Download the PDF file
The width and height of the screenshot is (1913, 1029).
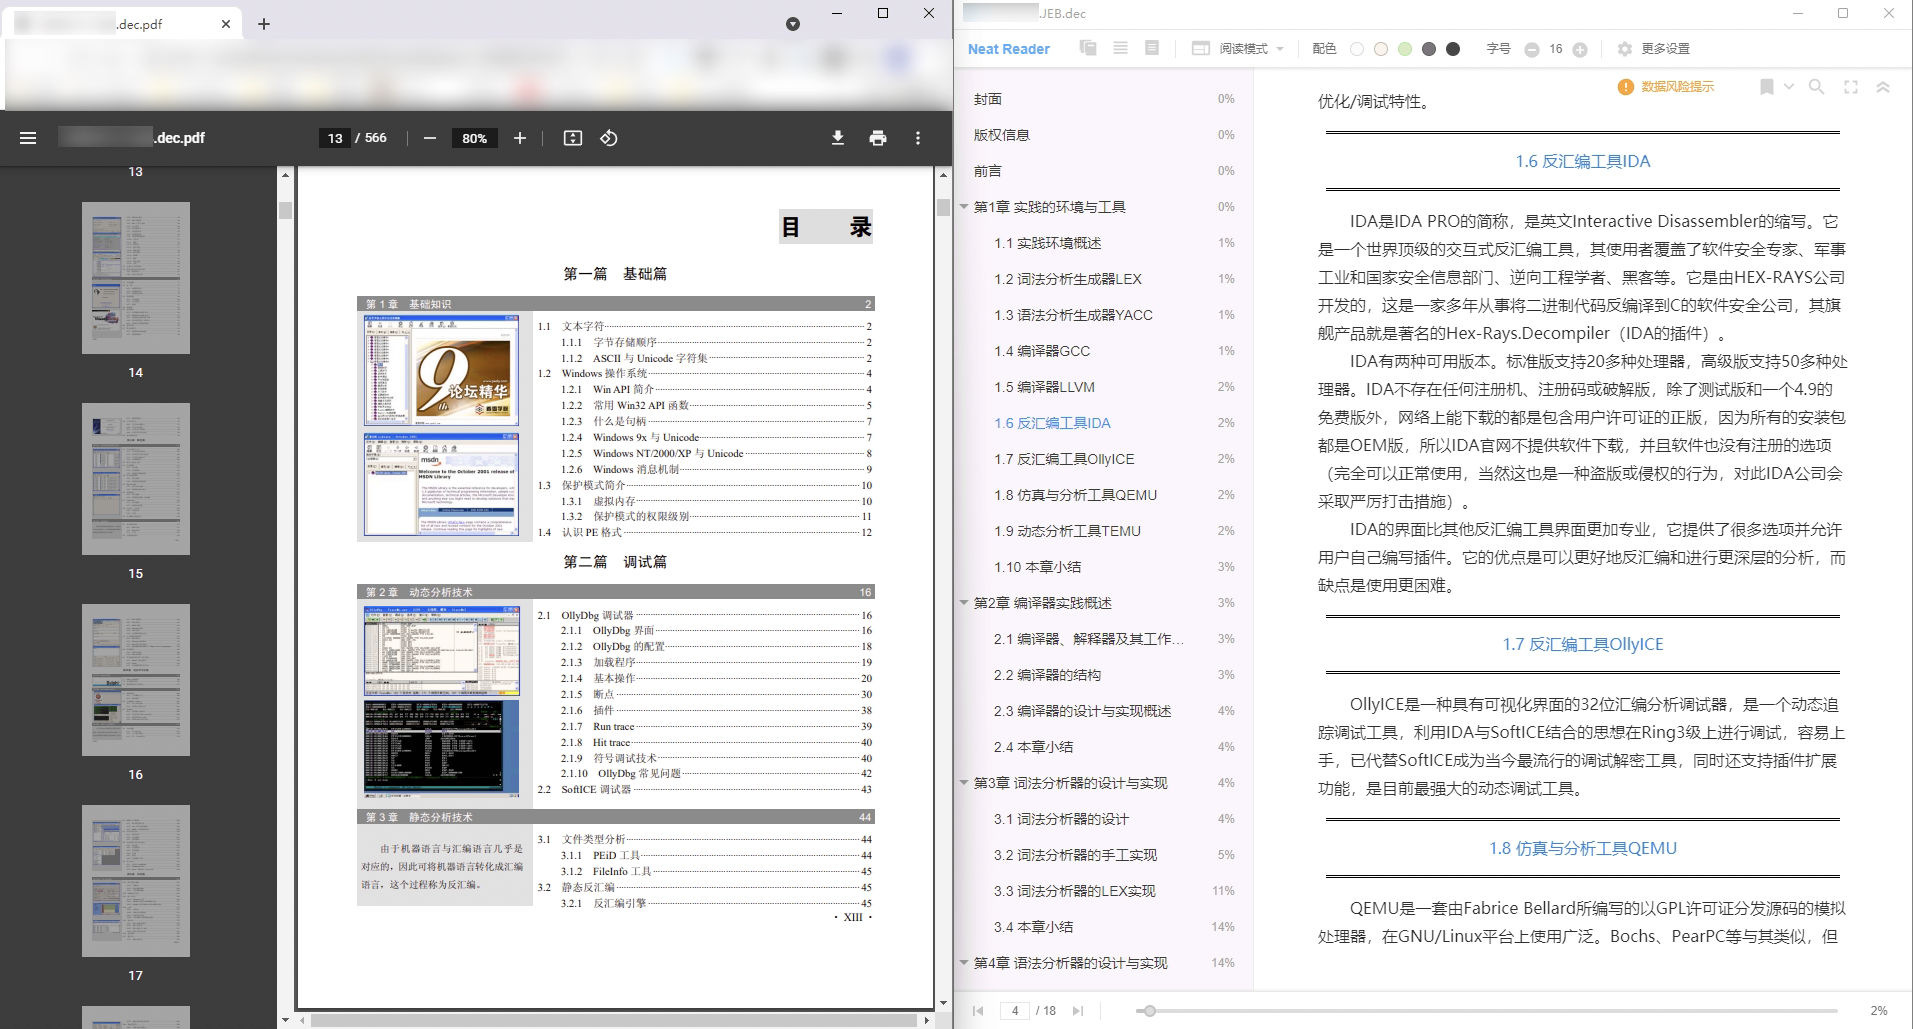click(x=838, y=138)
